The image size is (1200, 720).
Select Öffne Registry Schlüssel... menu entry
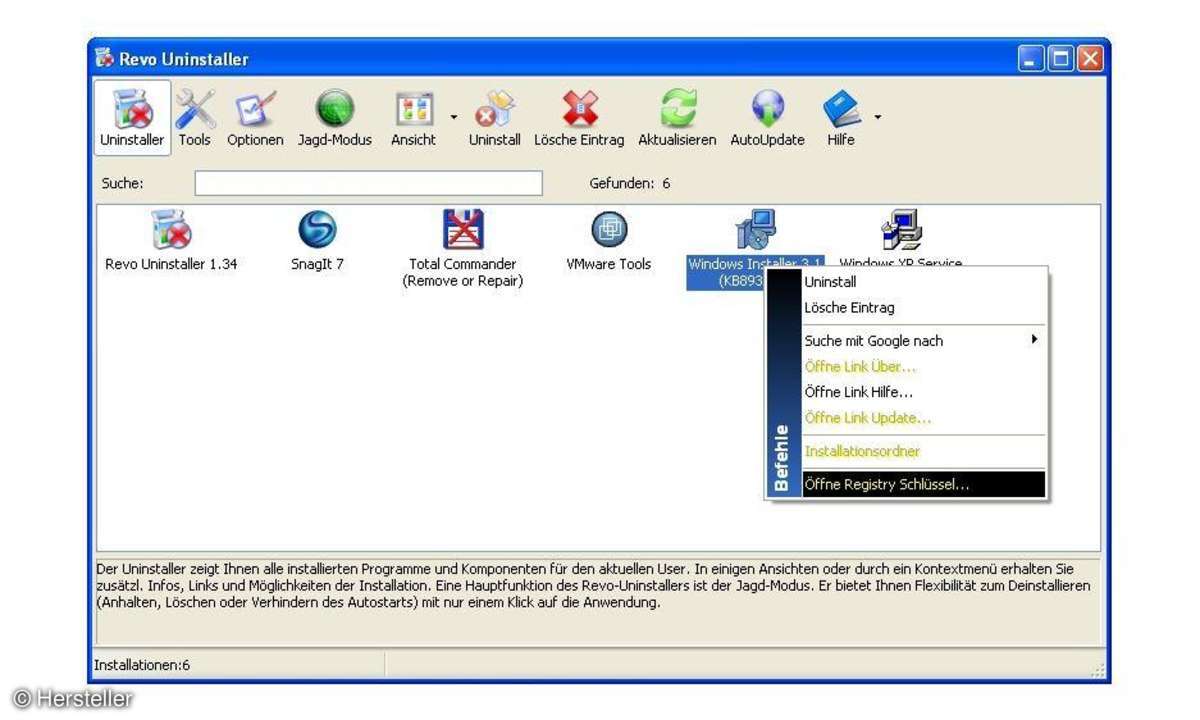tap(923, 485)
